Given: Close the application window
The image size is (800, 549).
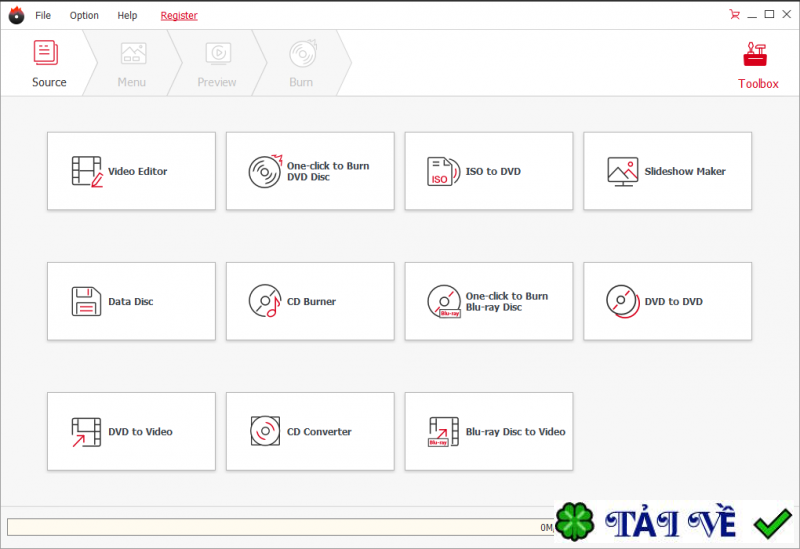Looking at the screenshot, I should [x=787, y=14].
